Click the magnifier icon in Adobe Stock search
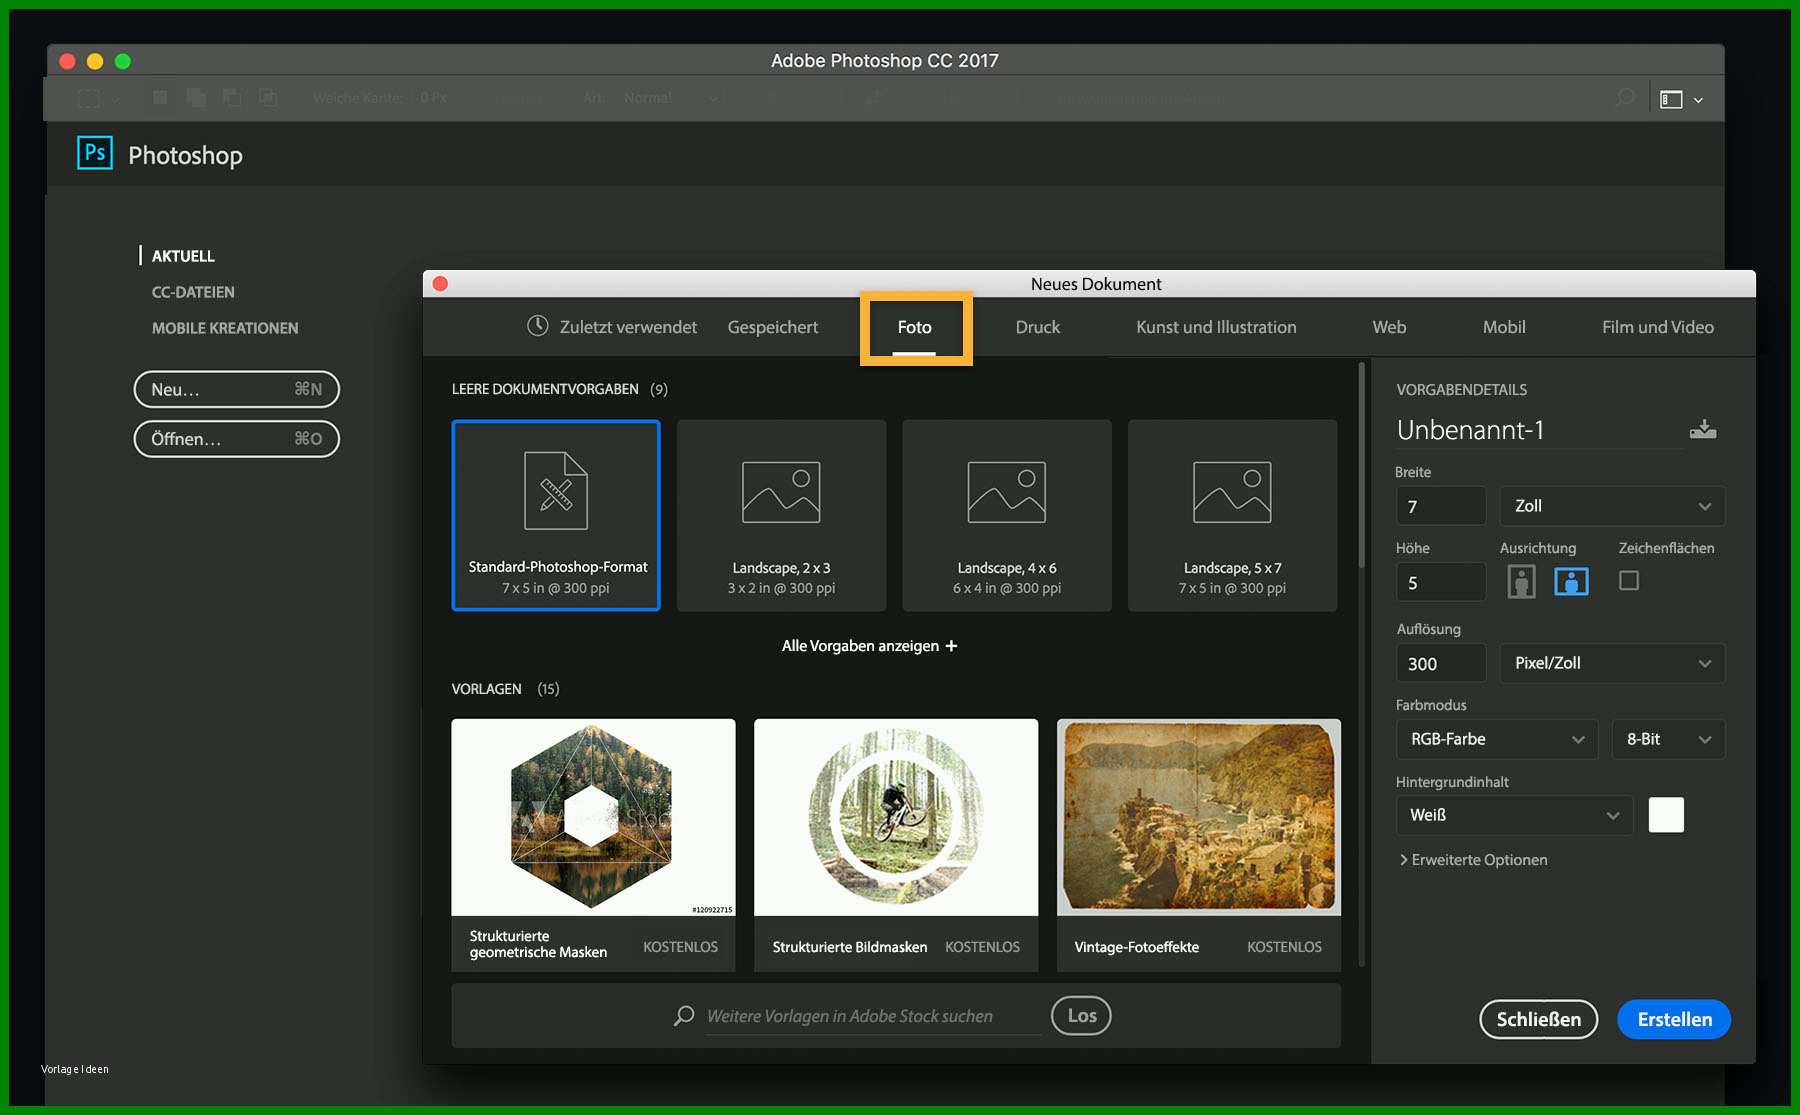This screenshot has width=1800, height=1115. point(684,1016)
